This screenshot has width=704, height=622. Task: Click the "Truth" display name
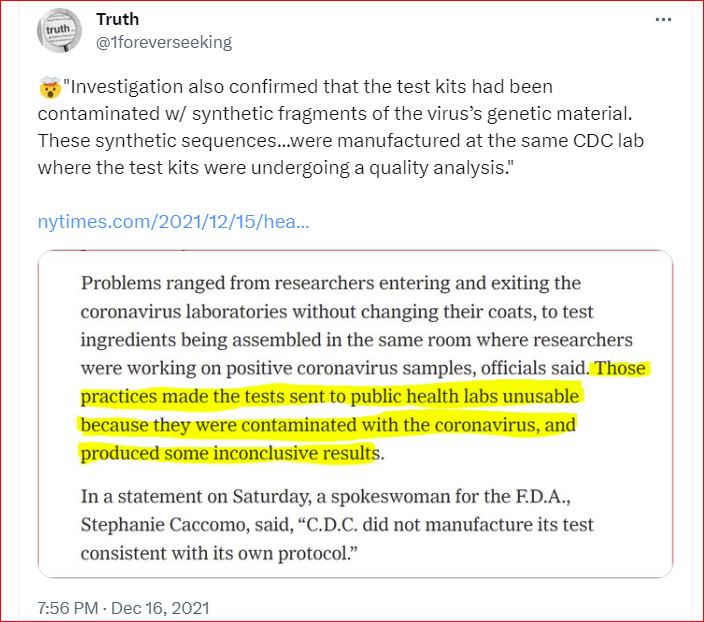click(118, 19)
